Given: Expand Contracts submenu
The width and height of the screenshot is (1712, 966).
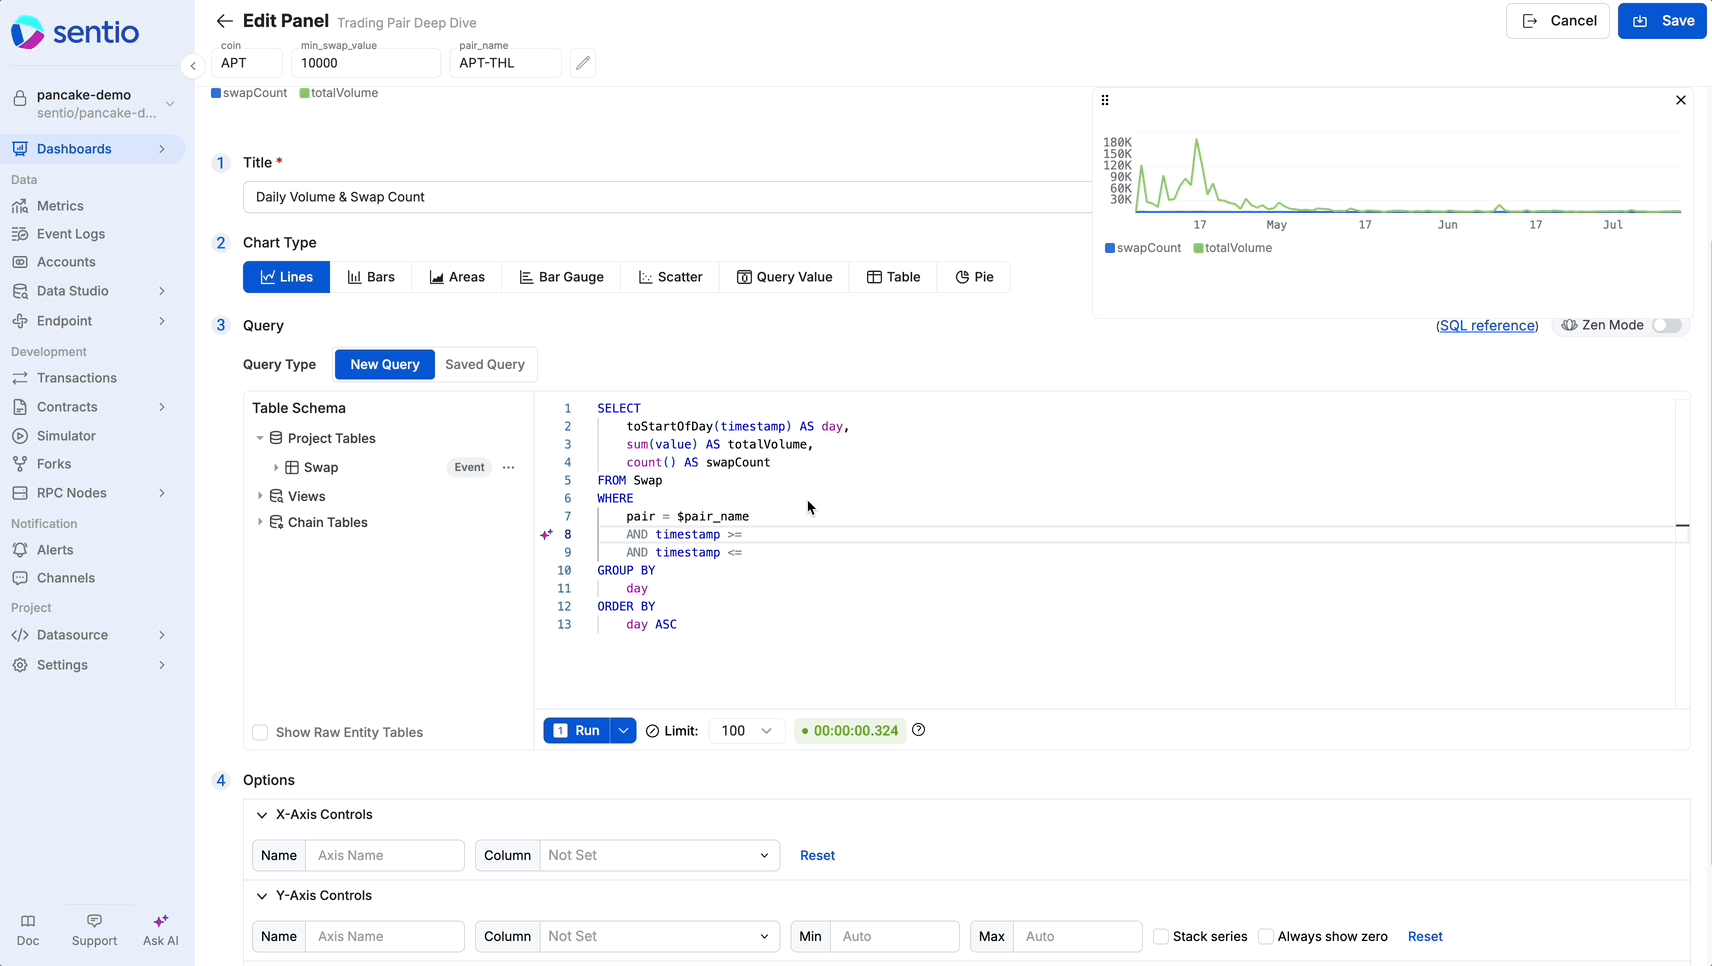Looking at the screenshot, I should coord(162,407).
